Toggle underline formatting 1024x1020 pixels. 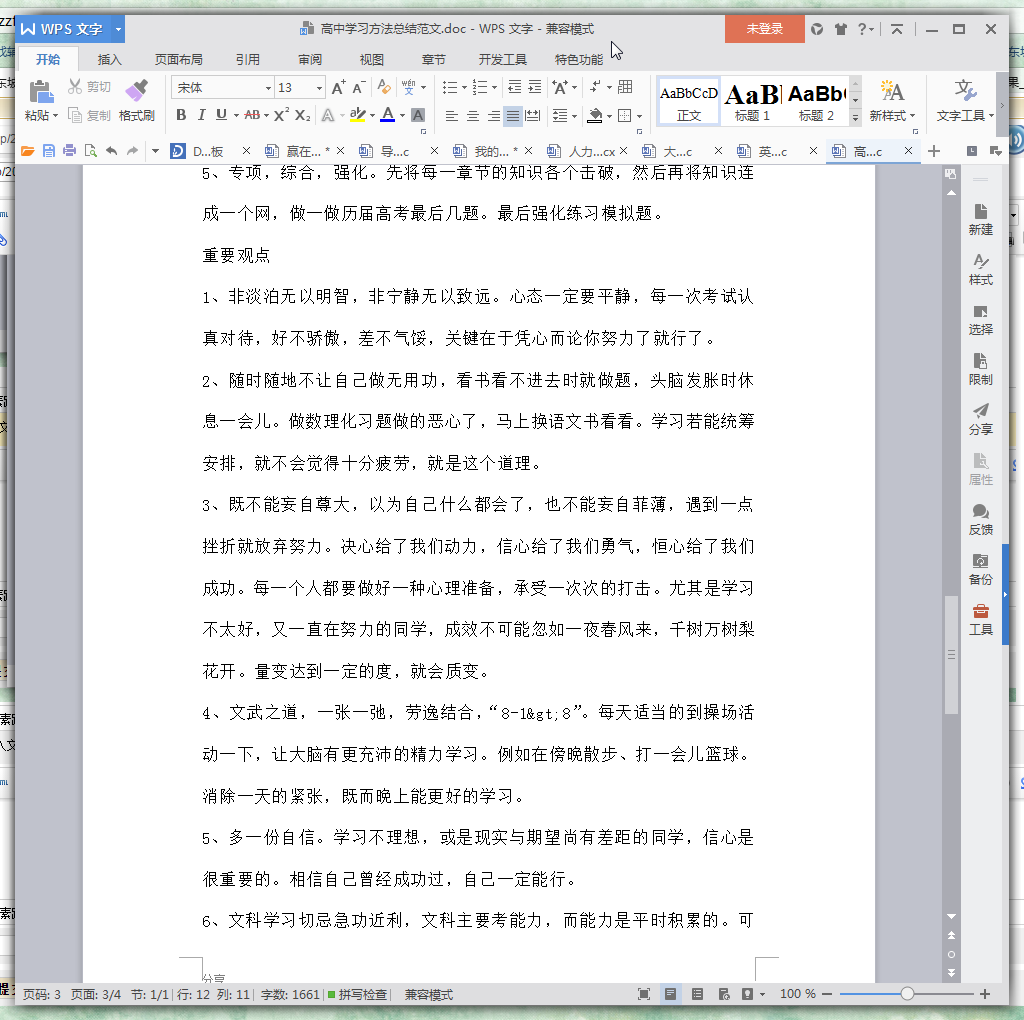221,115
